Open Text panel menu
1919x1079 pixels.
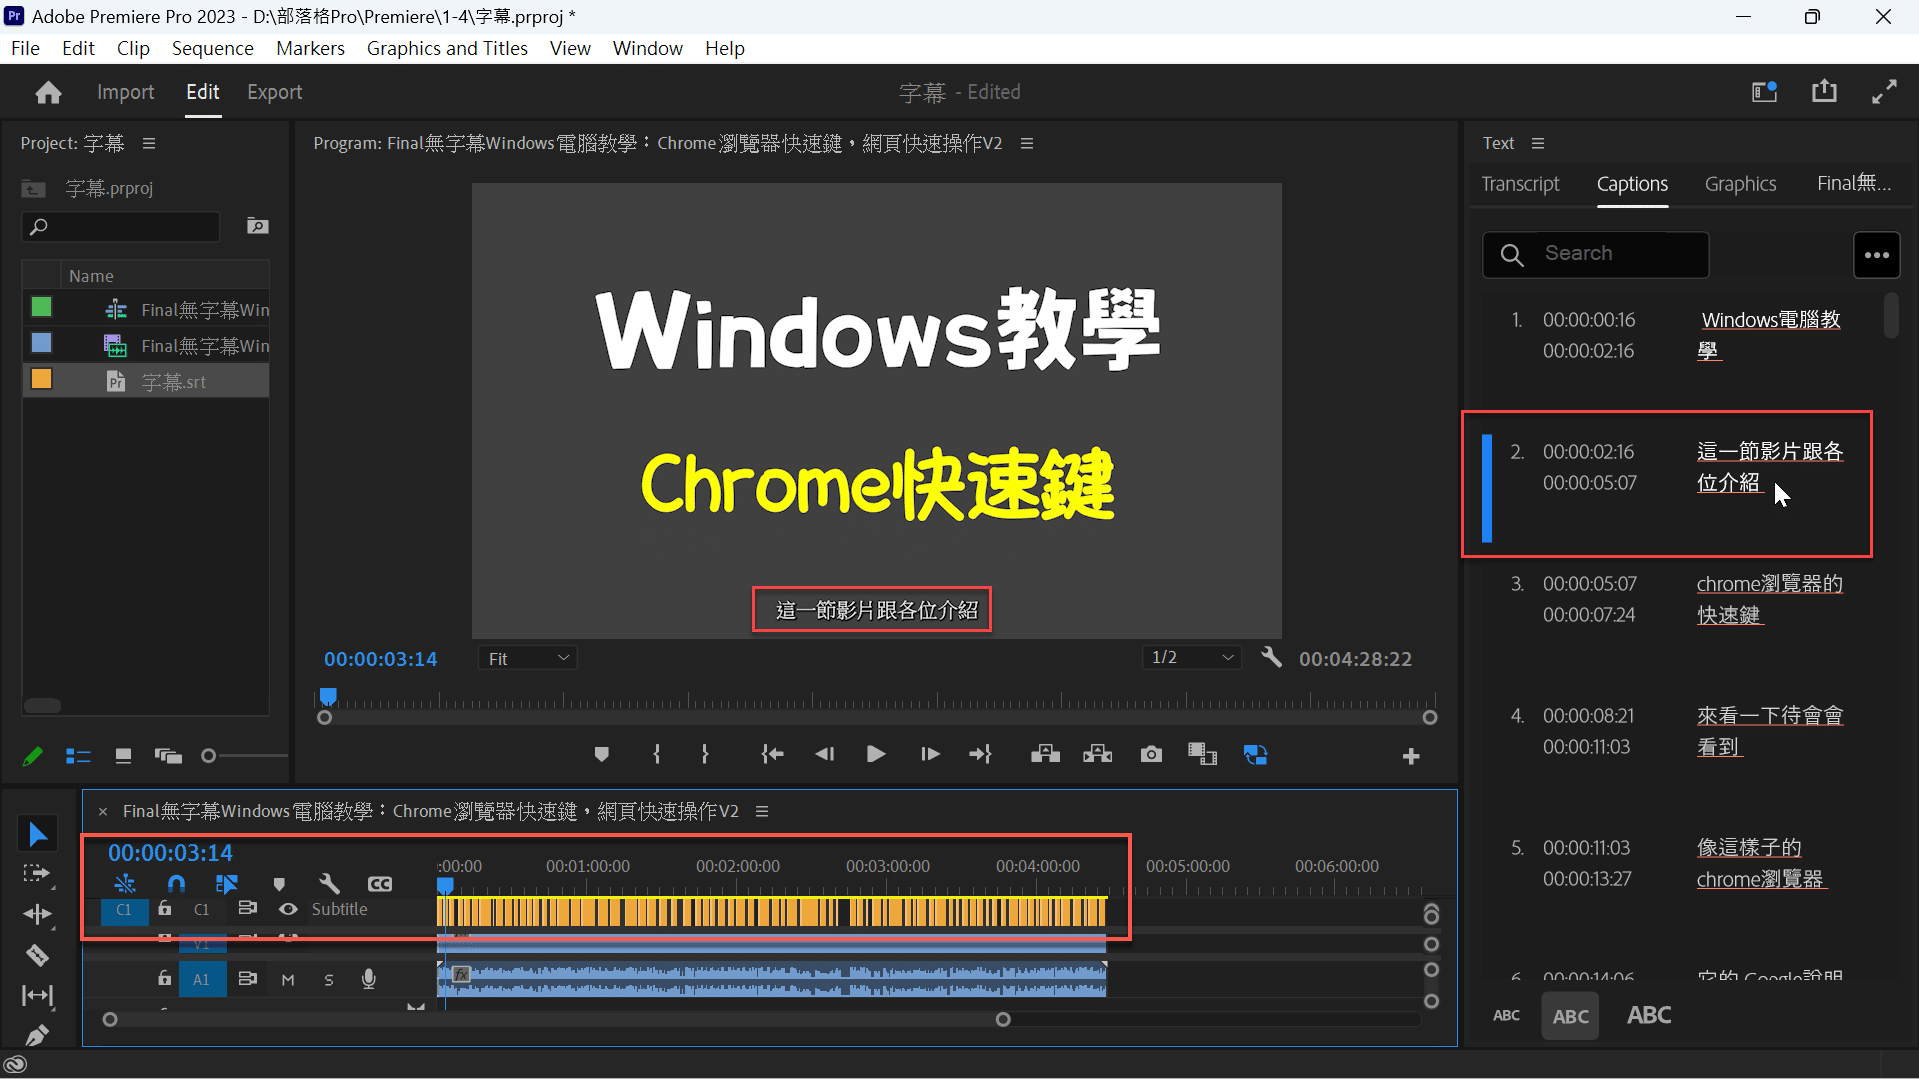pos(1538,143)
